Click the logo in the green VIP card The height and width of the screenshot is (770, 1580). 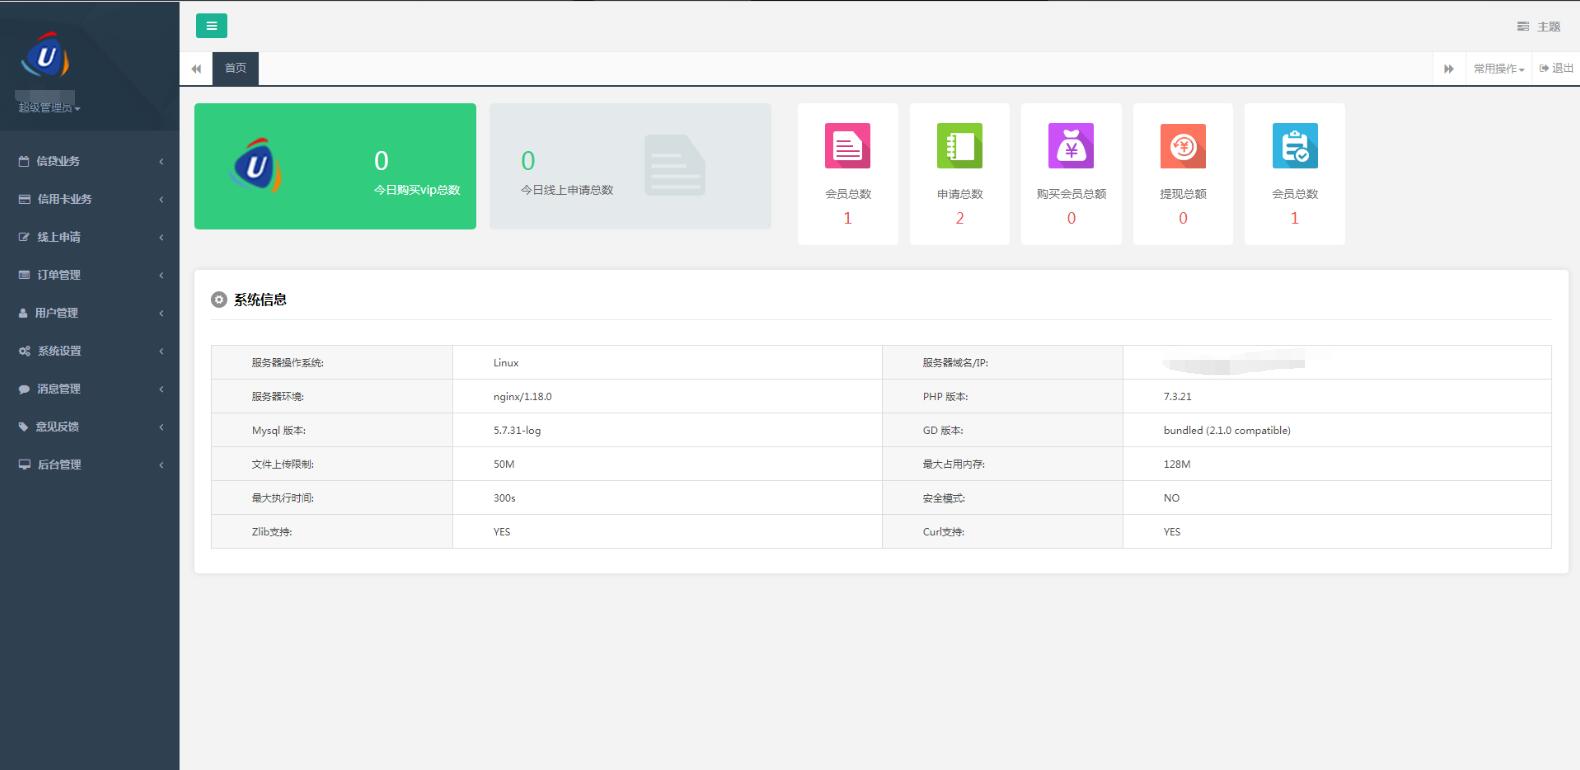pyautogui.click(x=257, y=166)
